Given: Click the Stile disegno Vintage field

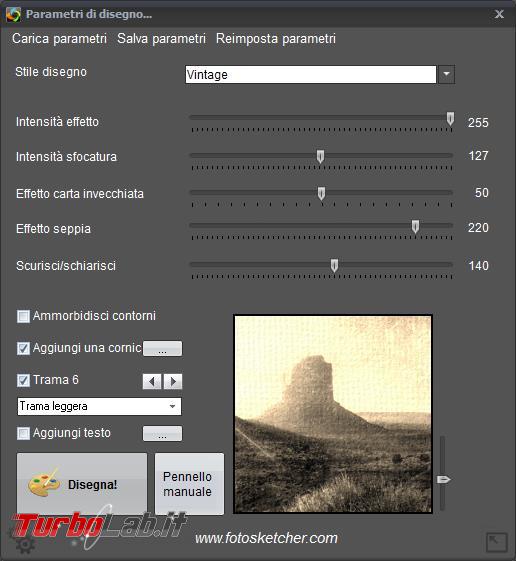Looking at the screenshot, I should pos(311,74).
